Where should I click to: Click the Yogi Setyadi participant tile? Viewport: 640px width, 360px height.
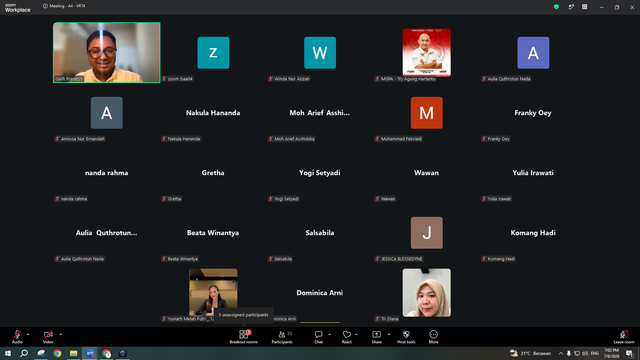point(320,173)
